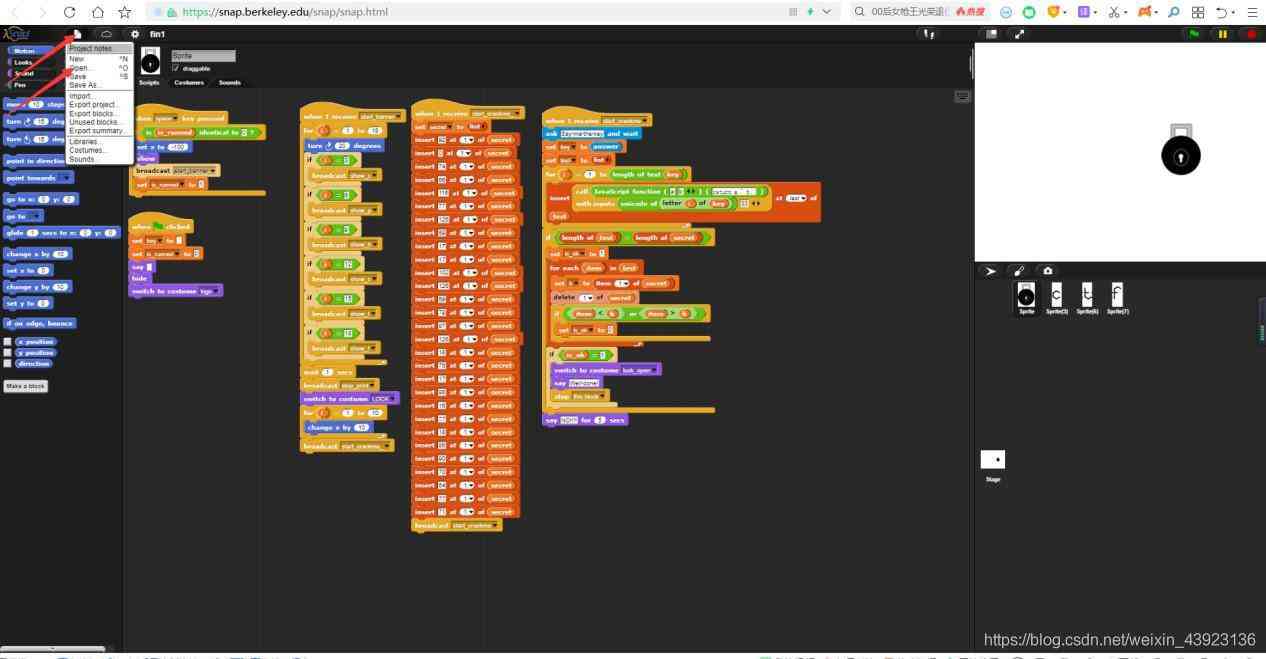Enable the direction watcher checkbox

click(8, 363)
